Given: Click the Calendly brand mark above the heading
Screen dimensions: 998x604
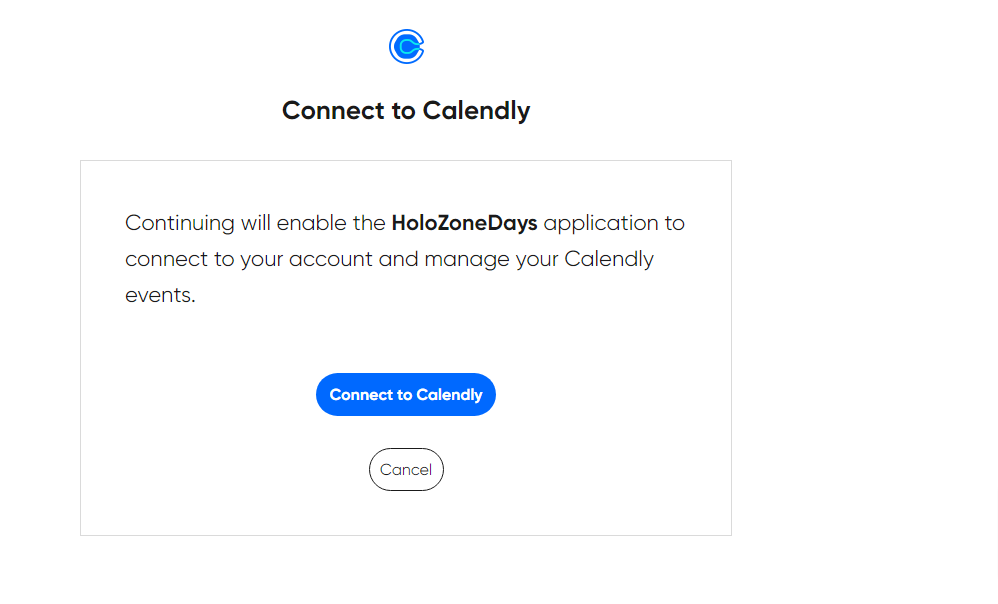Looking at the screenshot, I should [x=406, y=46].
